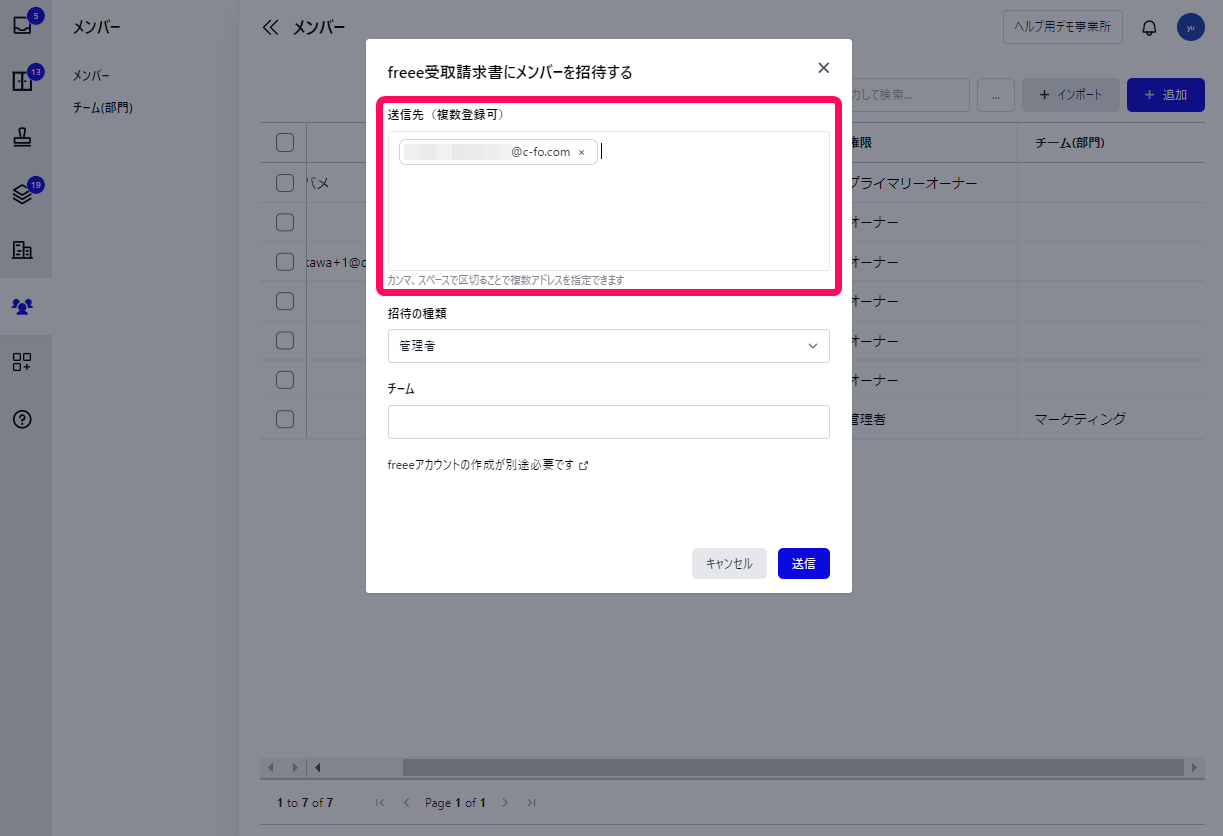Go to last page in pagination
This screenshot has width=1223, height=836.
531,802
